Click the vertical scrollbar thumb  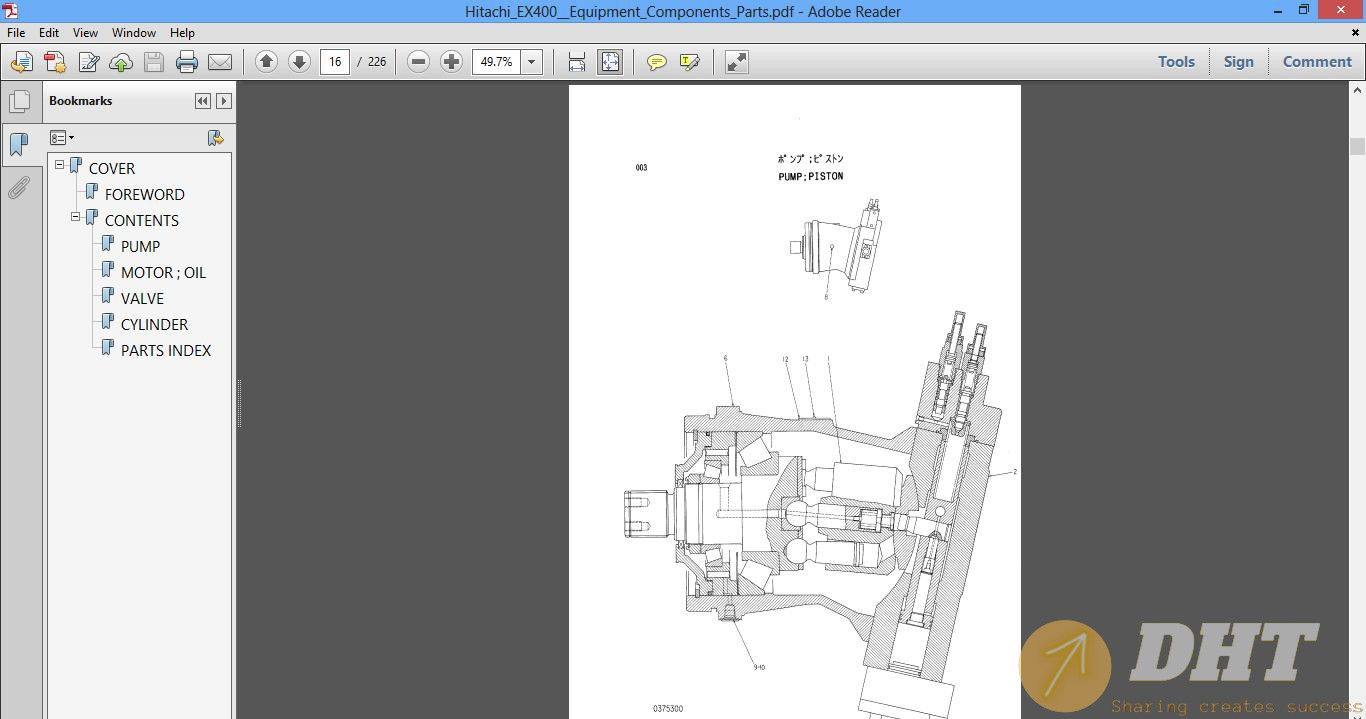(x=1357, y=146)
